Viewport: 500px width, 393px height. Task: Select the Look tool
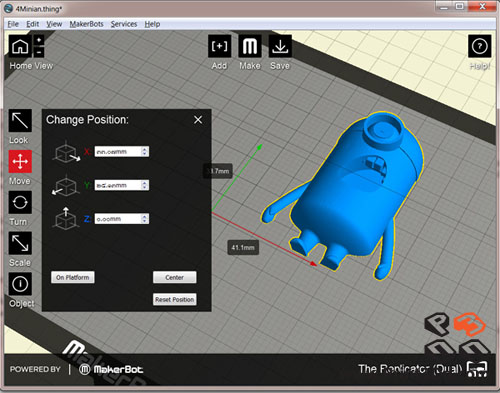coord(20,121)
